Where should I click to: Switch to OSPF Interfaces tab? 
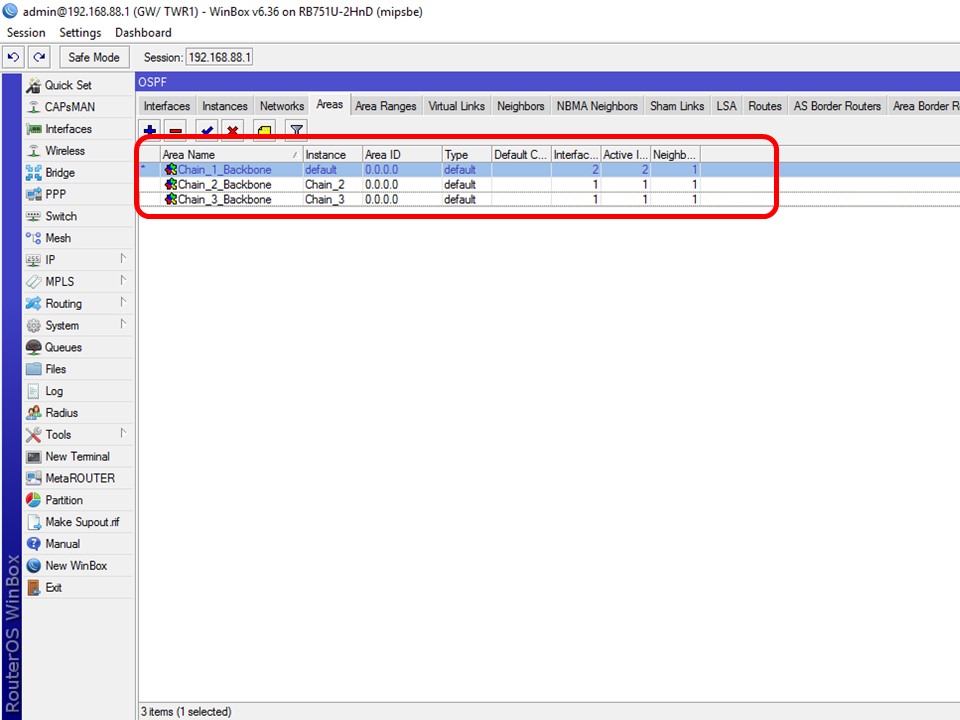point(167,106)
